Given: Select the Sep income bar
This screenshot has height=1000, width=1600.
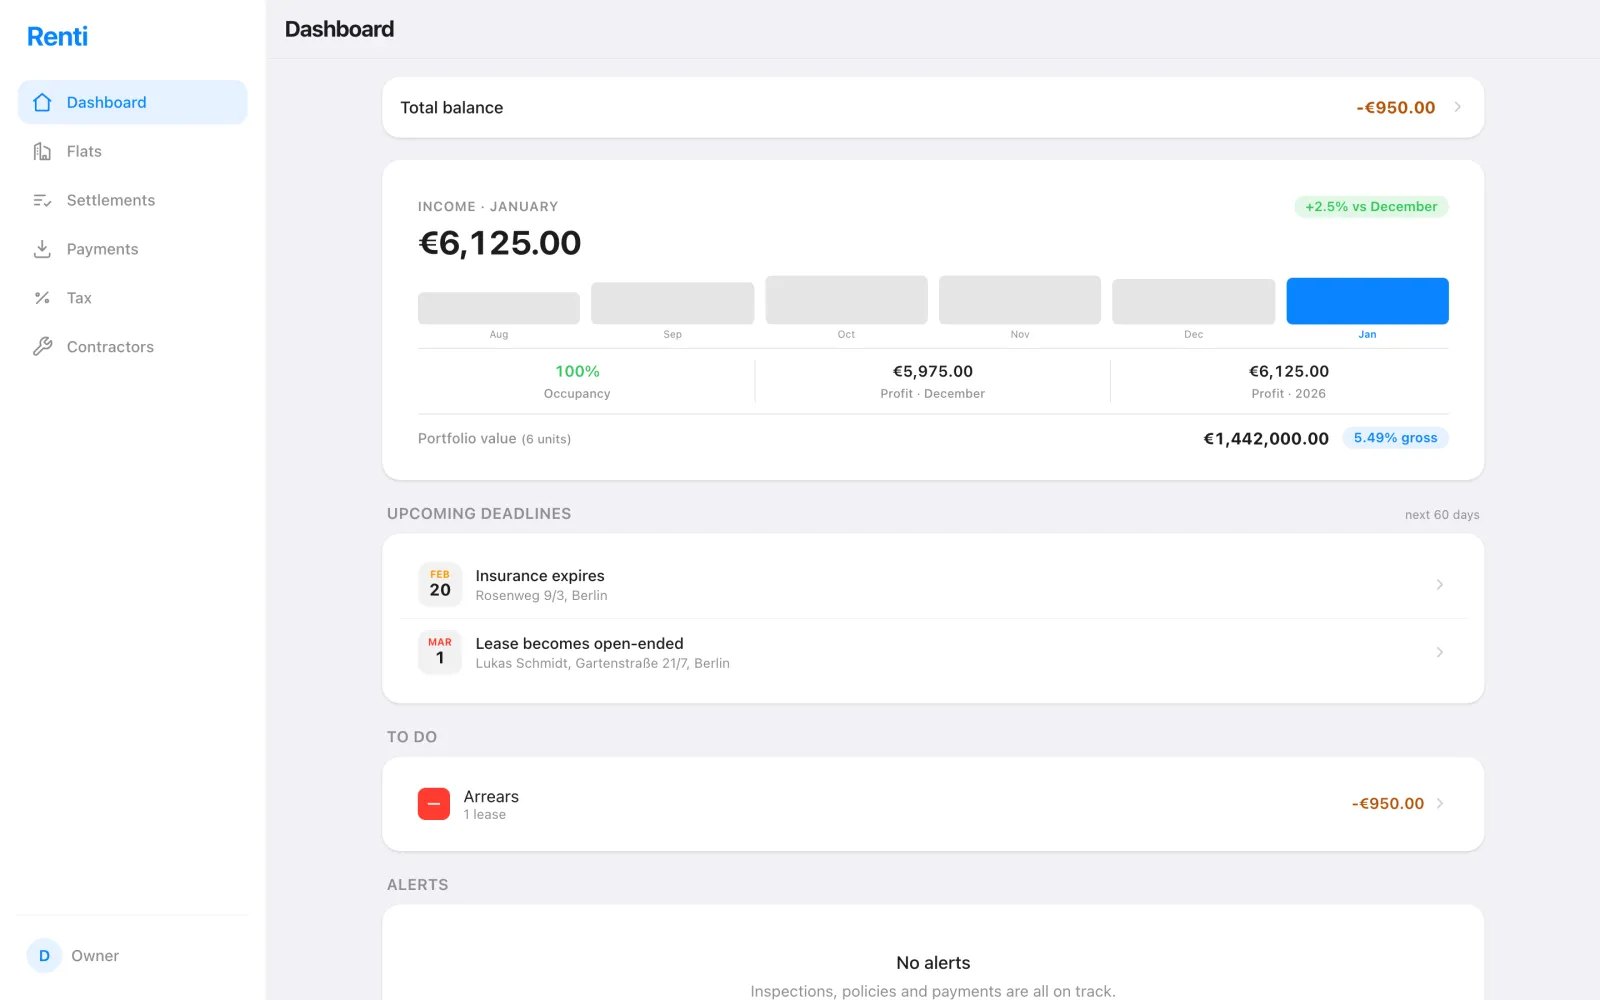Looking at the screenshot, I should pyautogui.click(x=673, y=303).
